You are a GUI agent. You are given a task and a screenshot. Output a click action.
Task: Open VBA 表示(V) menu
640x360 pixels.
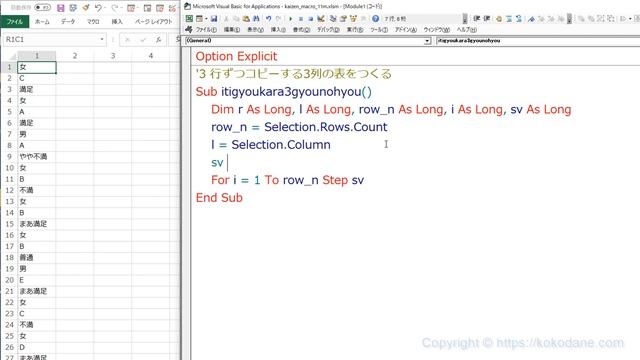pos(256,30)
